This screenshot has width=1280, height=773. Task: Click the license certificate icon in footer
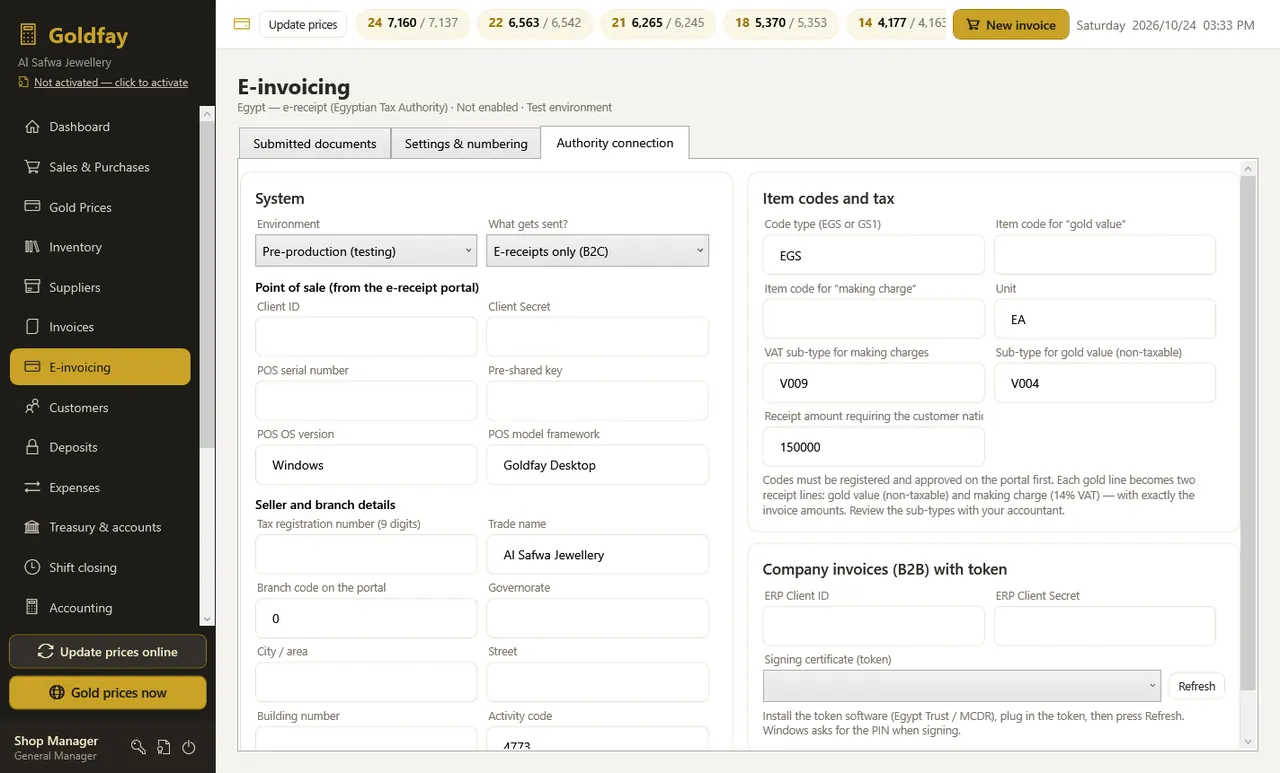163,747
